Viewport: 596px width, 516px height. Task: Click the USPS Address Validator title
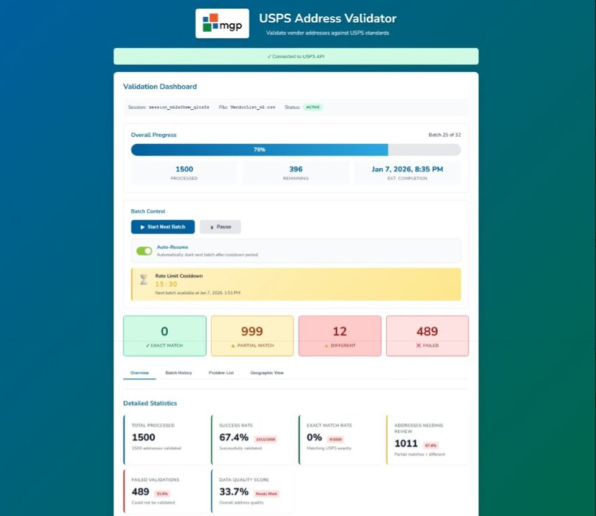328,18
